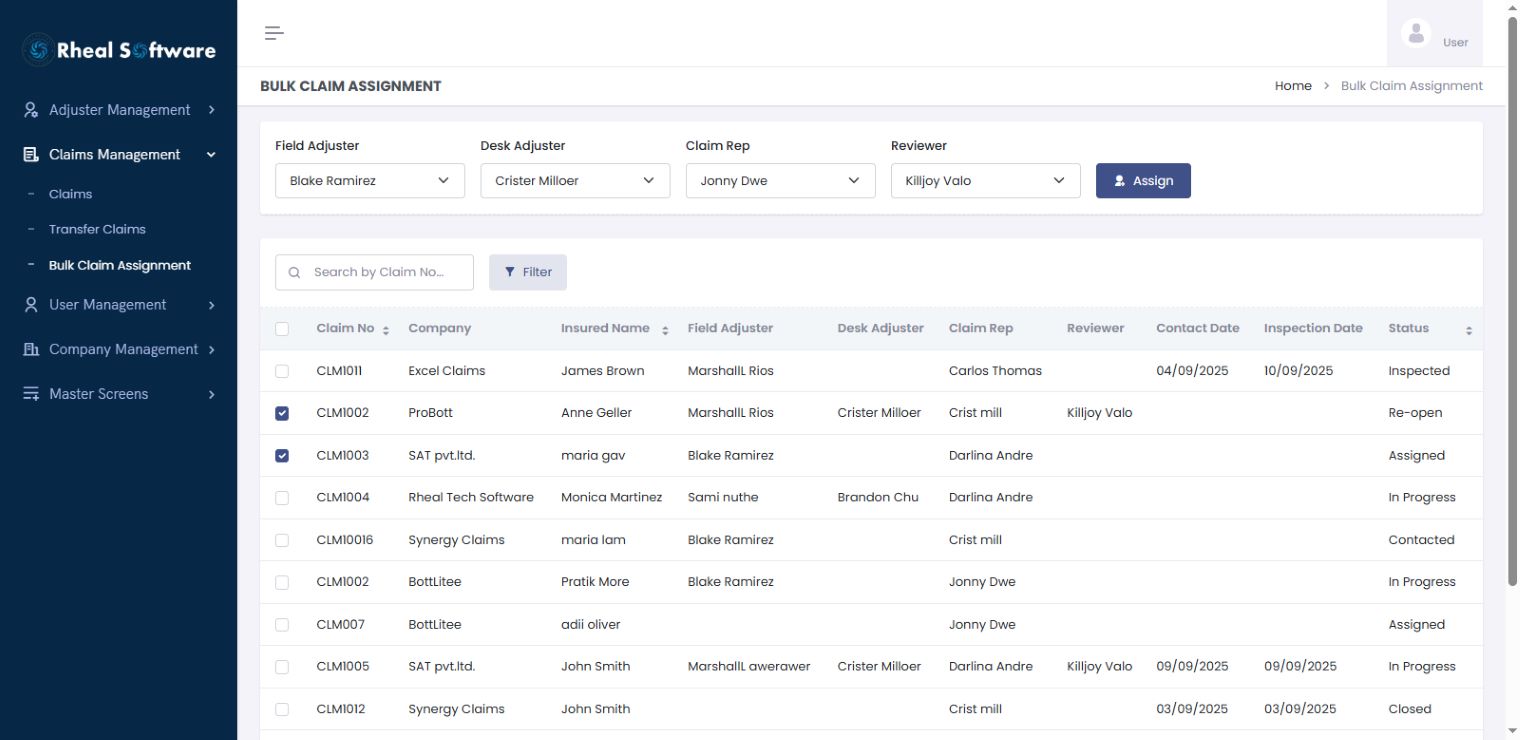Click the Adjuster Management sidebar icon
The image size is (1520, 740).
(31, 110)
